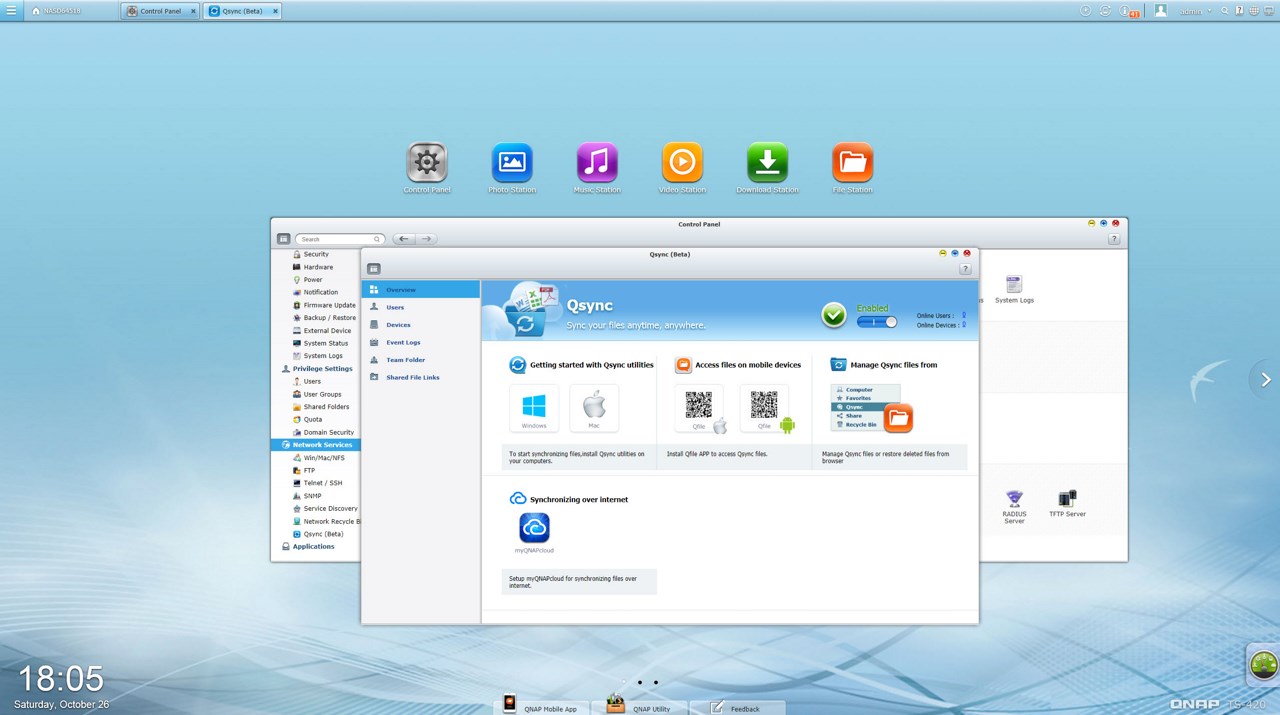1280x715 pixels.
Task: Switch to the Qsync (Beta) taskbar tab
Action: 242,11
